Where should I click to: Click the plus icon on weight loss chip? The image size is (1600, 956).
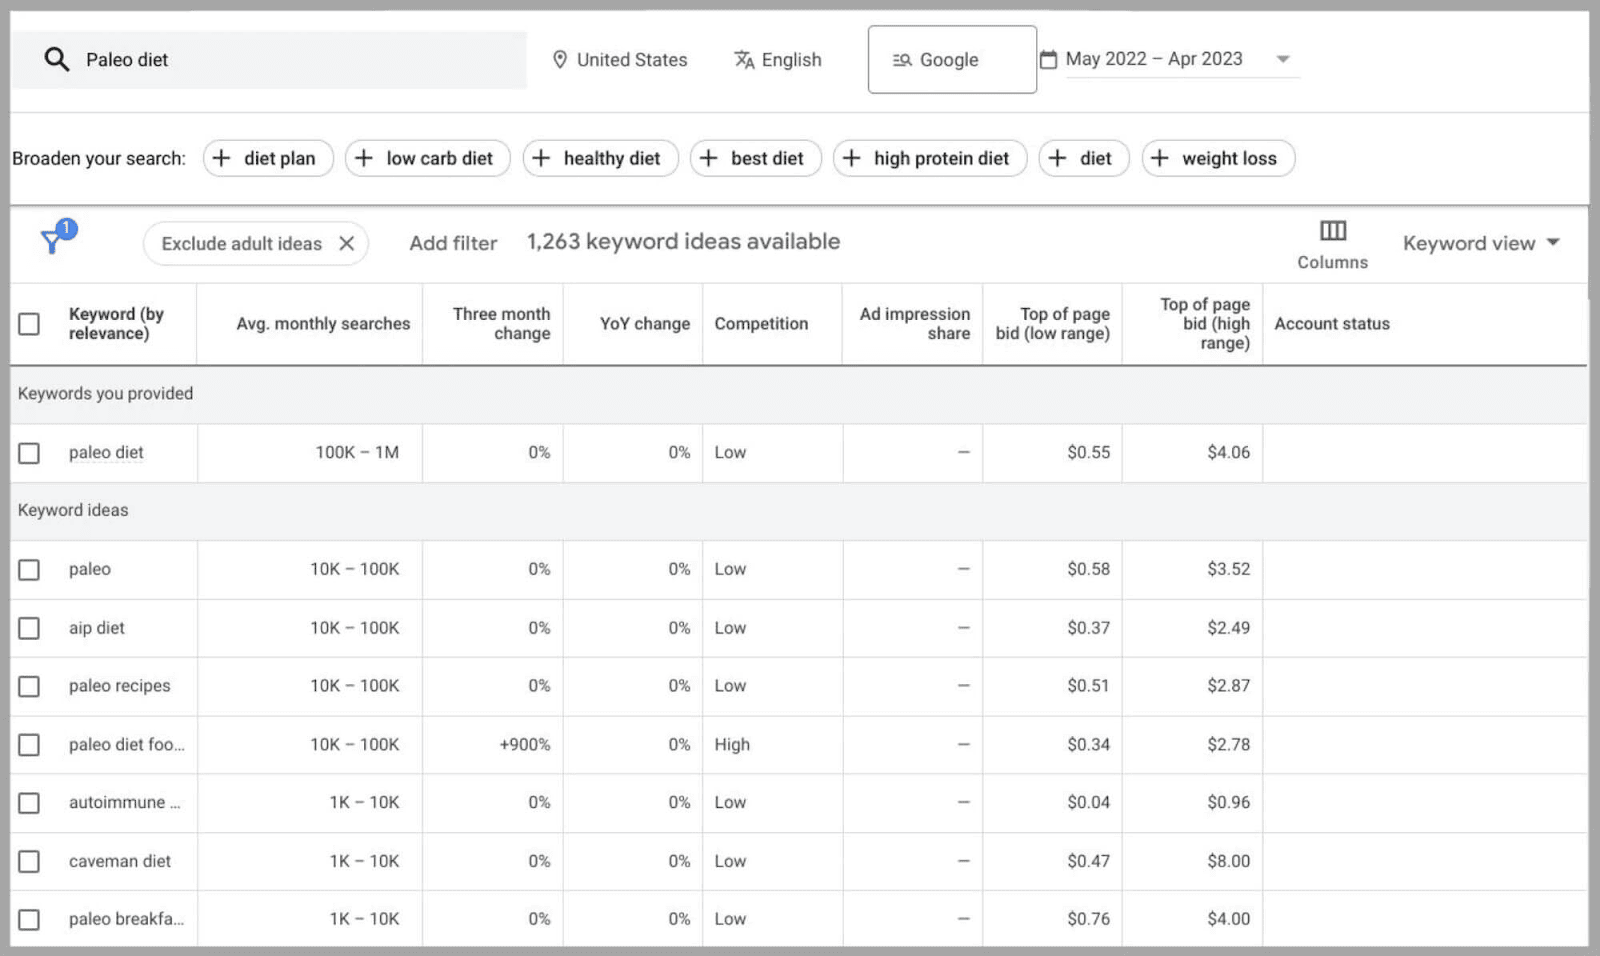click(x=1161, y=158)
